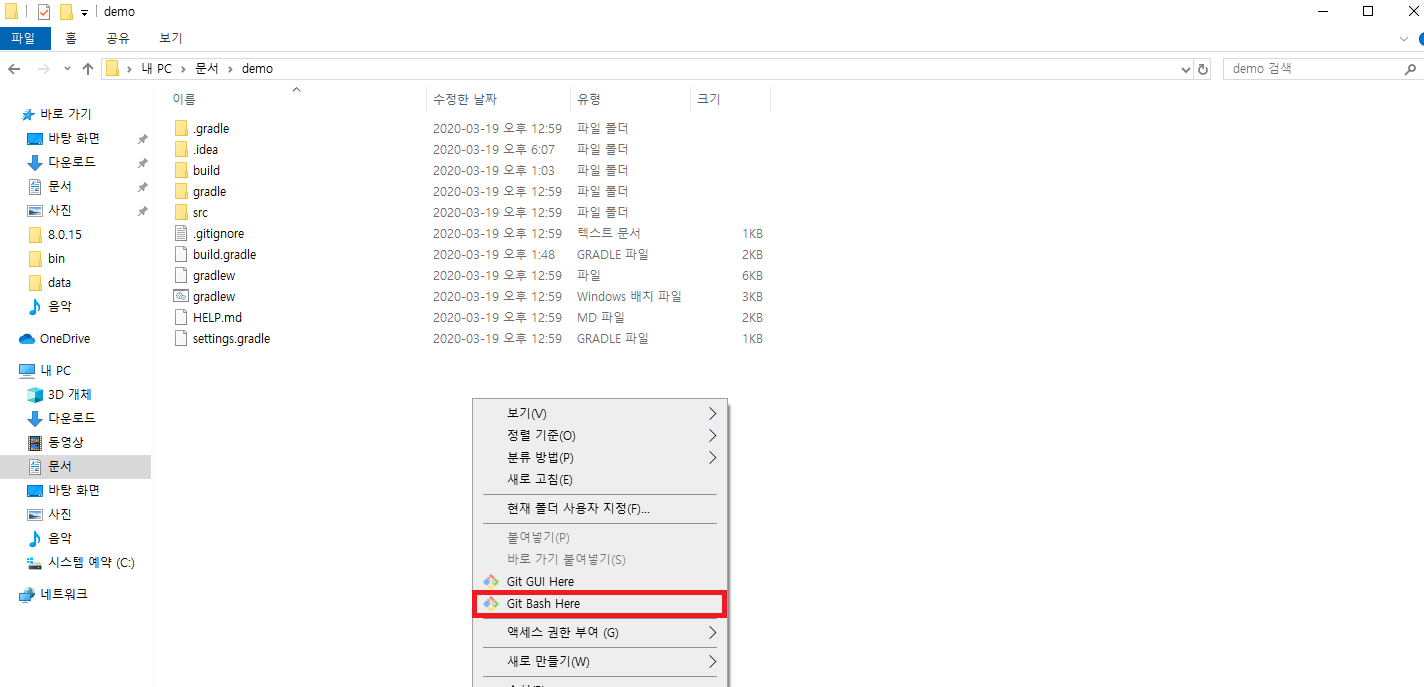The image size is (1424, 687).
Task: Expand the 액세스 권한 부여 (G) submenu arrow
Action: [x=713, y=632]
